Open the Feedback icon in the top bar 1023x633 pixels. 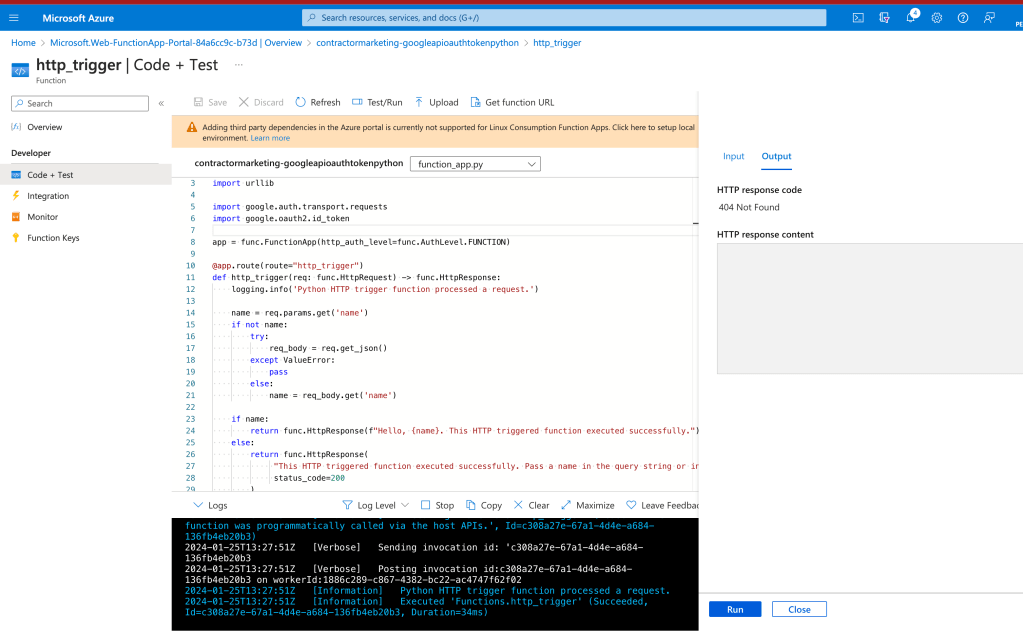[x=989, y=18]
